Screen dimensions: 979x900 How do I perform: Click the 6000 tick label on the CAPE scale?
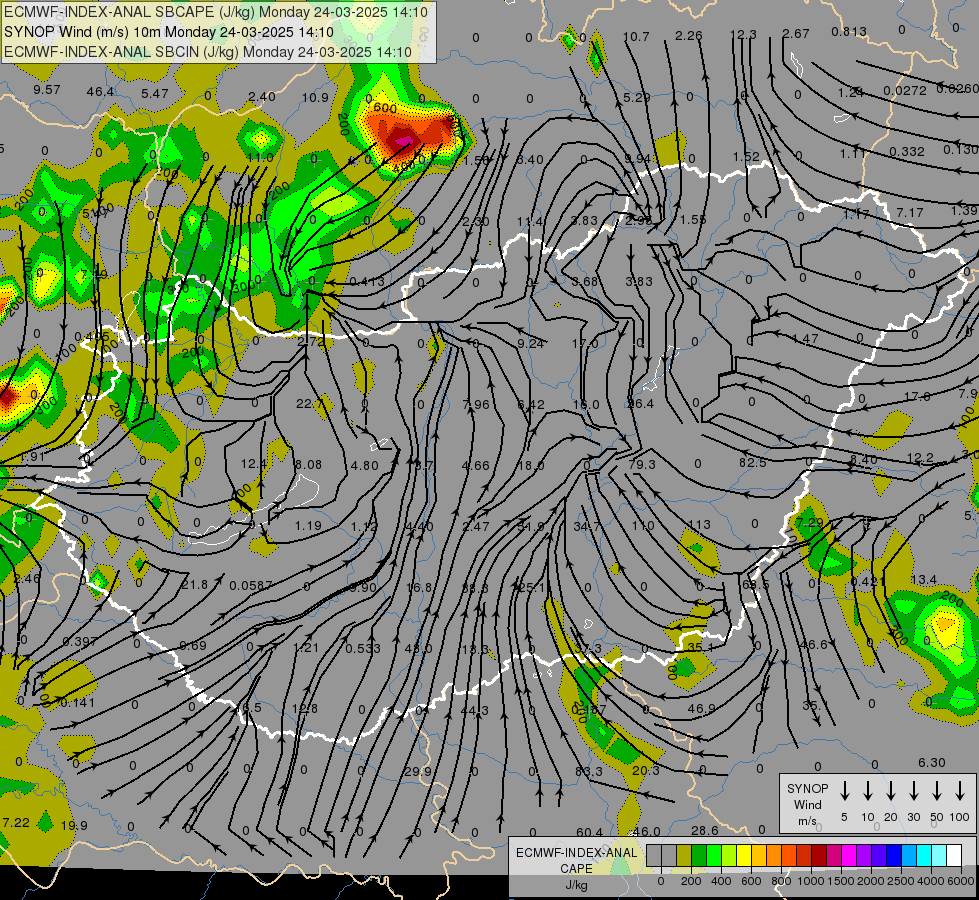[960, 881]
